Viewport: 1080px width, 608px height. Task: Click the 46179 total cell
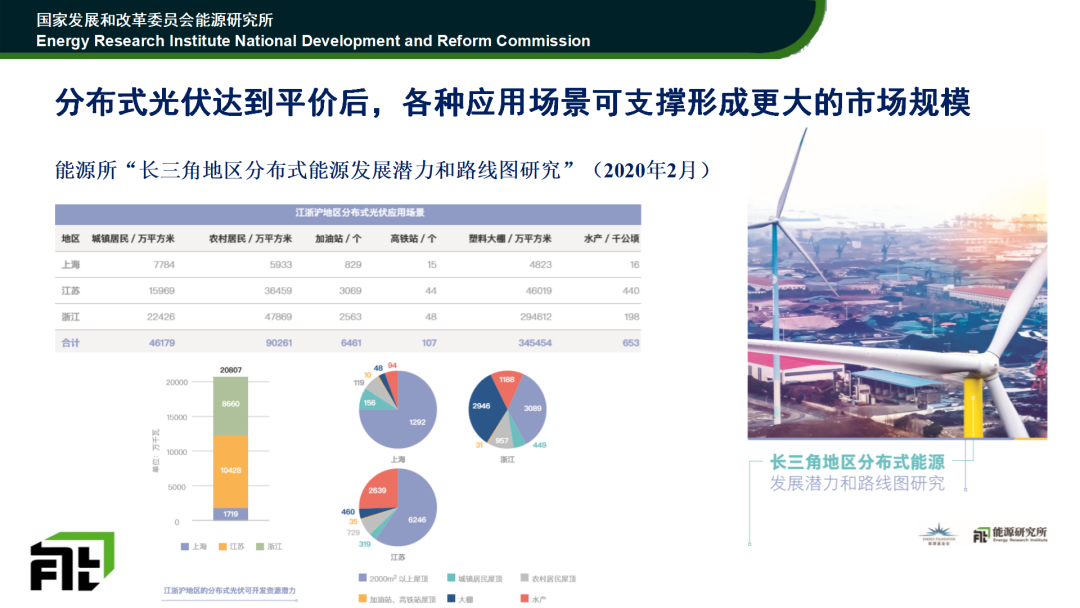pos(162,342)
